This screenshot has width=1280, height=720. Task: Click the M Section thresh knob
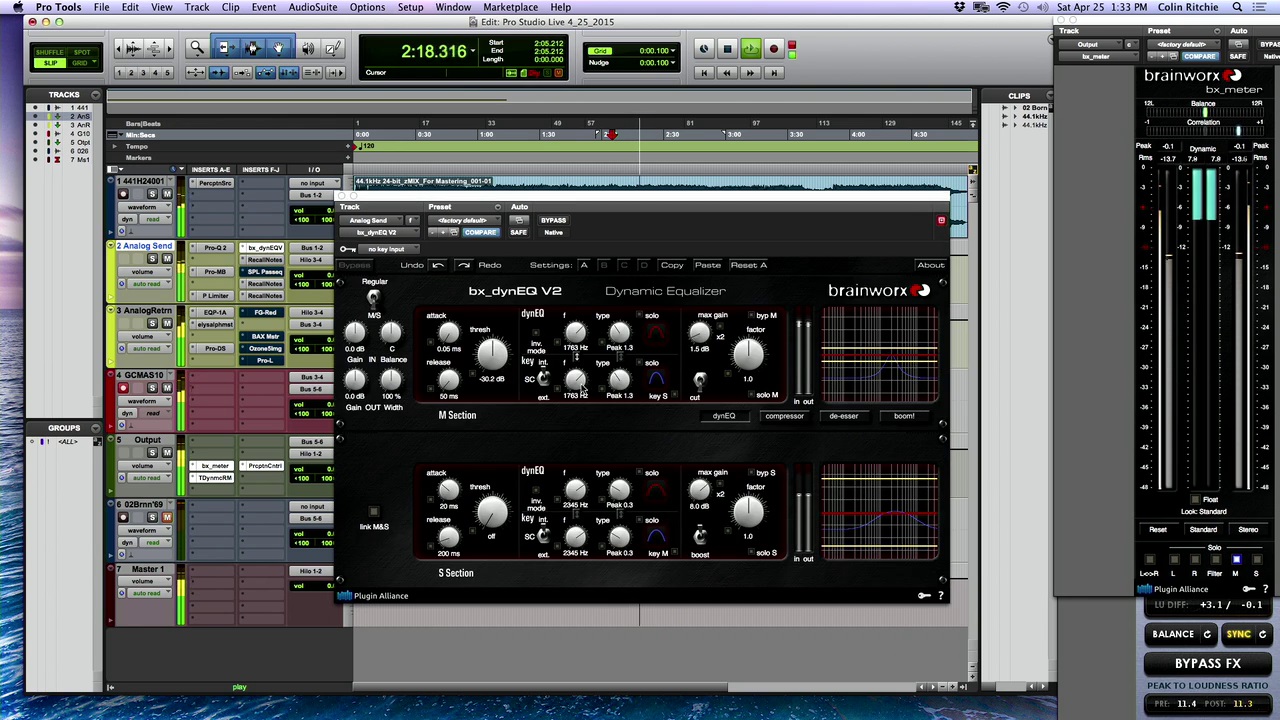pyautogui.click(x=491, y=353)
